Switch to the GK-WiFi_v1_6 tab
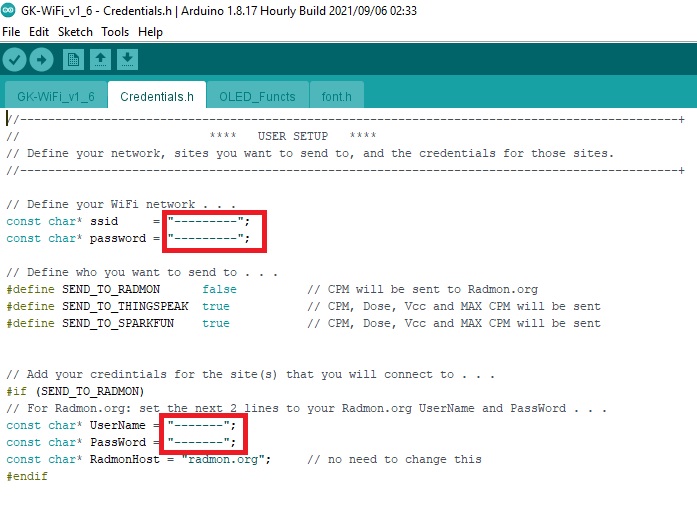The height and width of the screenshot is (521, 697). (x=55, y=96)
